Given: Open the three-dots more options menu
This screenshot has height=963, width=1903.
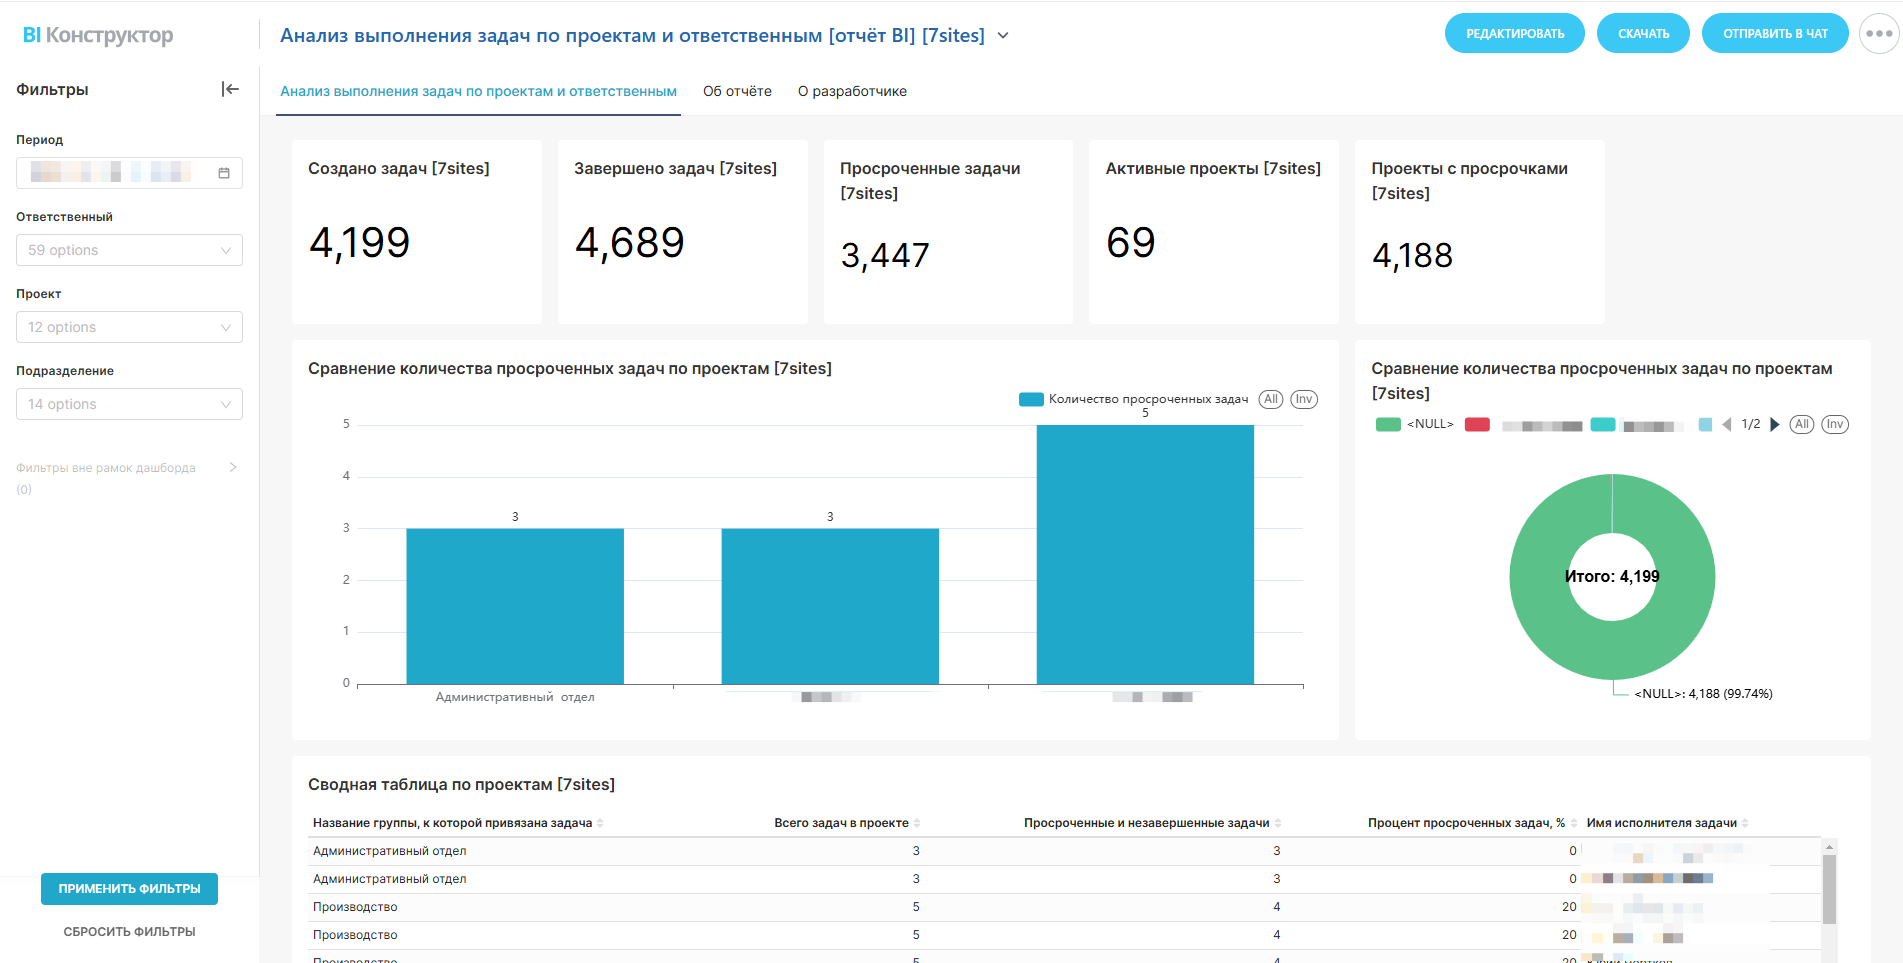Looking at the screenshot, I should coord(1879,34).
